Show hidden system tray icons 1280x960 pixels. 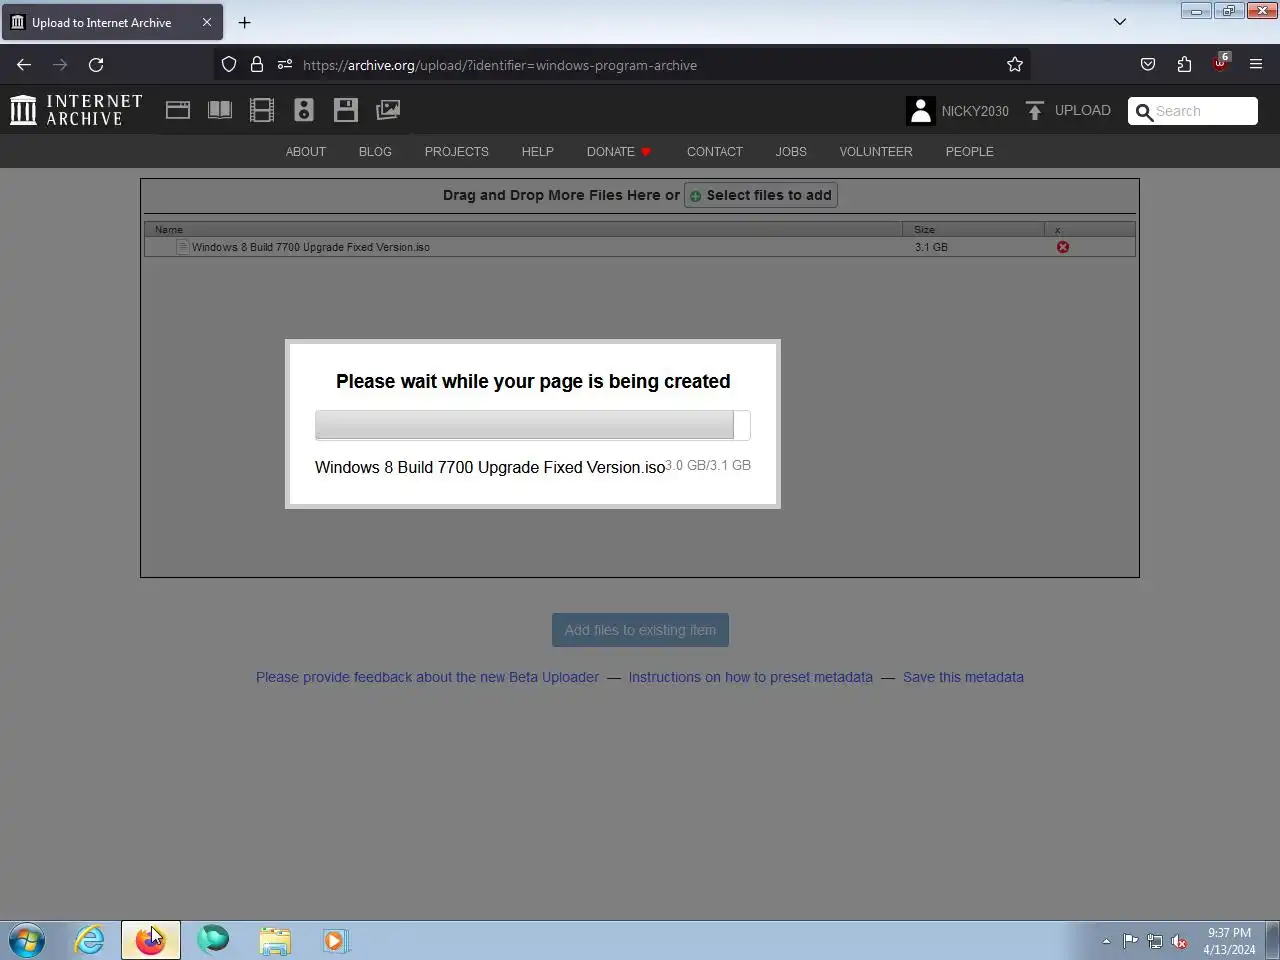point(1106,941)
